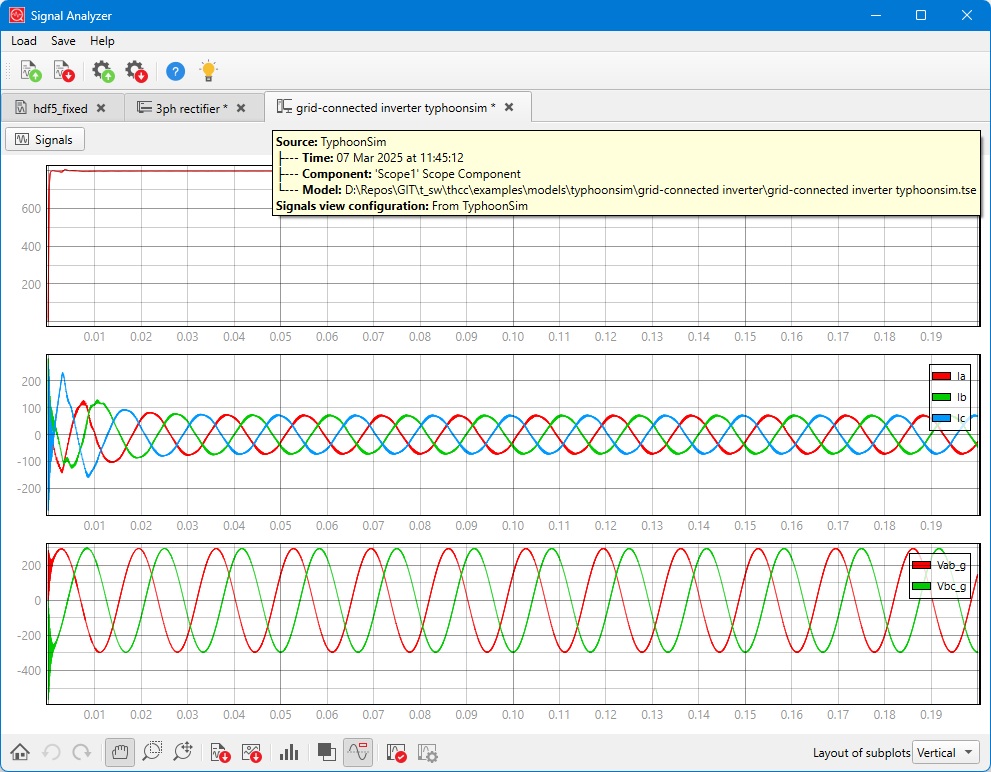The width and height of the screenshot is (991, 772).
Task: Open the Layout of subplots dropdown
Action: coord(946,752)
